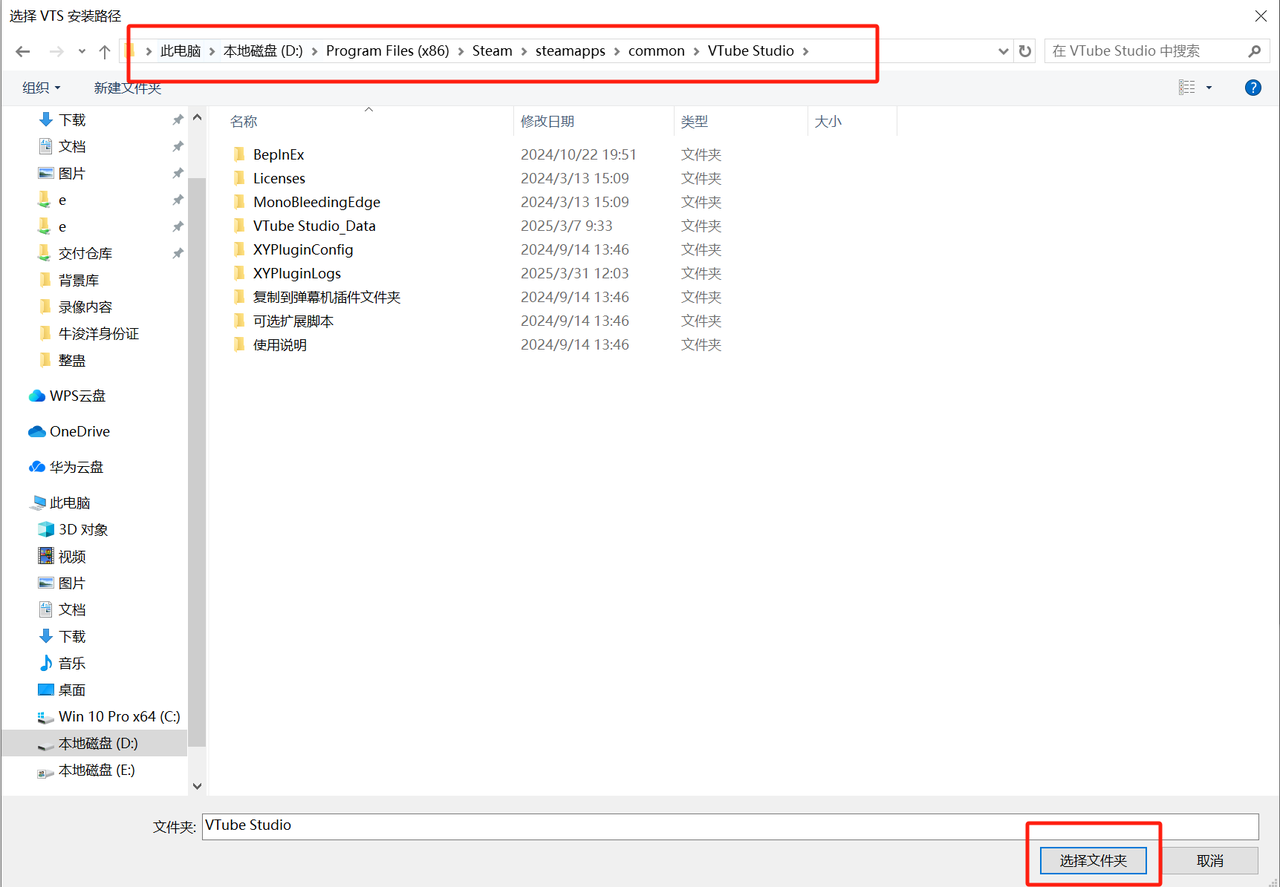The width and height of the screenshot is (1280, 887).
Task: Open 整蛊 folder in the sidebar
Action: [x=72, y=360]
